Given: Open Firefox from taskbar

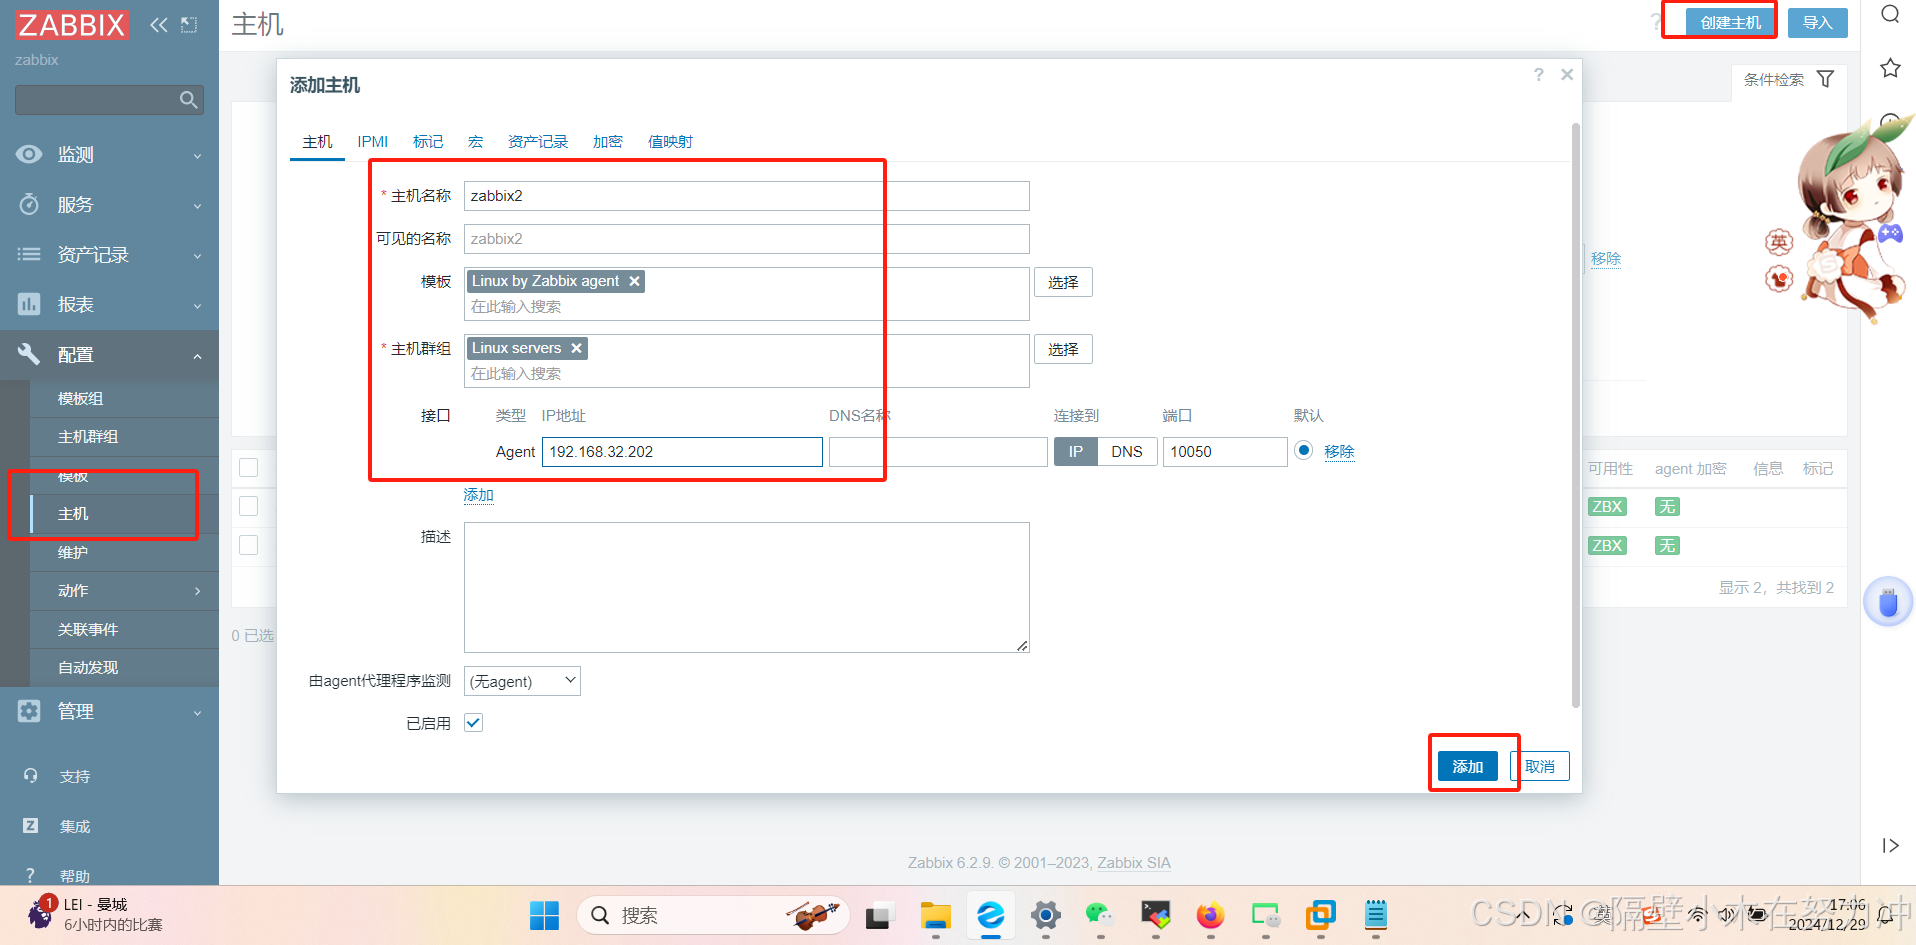Looking at the screenshot, I should pos(1210,915).
